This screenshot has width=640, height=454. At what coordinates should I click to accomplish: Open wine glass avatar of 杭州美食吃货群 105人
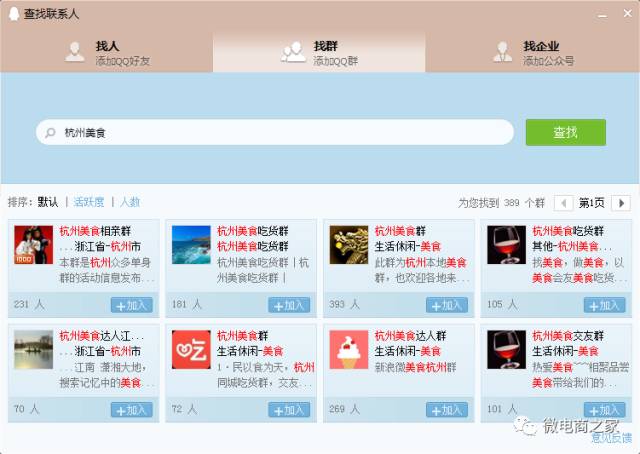(x=507, y=245)
